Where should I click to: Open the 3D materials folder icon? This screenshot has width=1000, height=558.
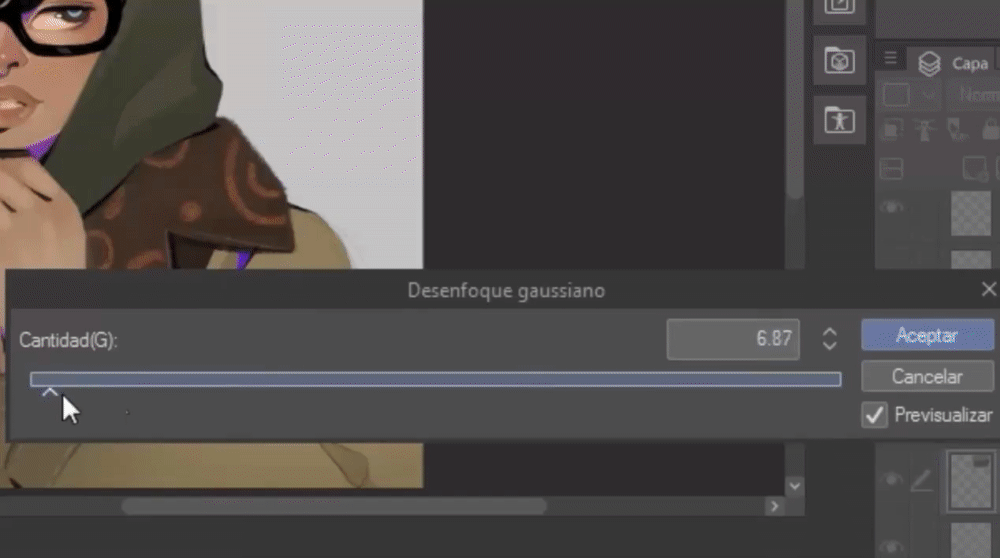pyautogui.click(x=839, y=61)
